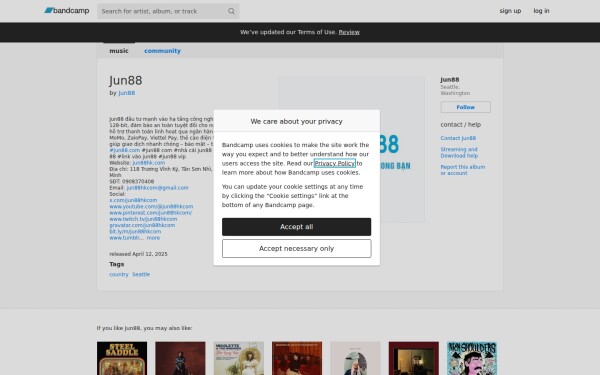Image resolution: width=600 pixels, height=375 pixels.
Task: Open the Gravatar jun88hkcom link
Action: 142,225
